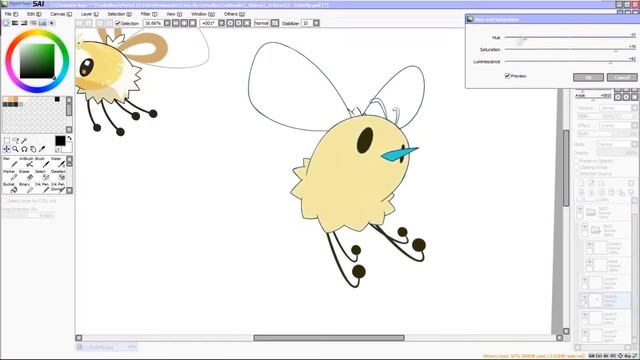The width and height of the screenshot is (640, 360).
Task: Open the Filter menu
Action: coord(149,14)
